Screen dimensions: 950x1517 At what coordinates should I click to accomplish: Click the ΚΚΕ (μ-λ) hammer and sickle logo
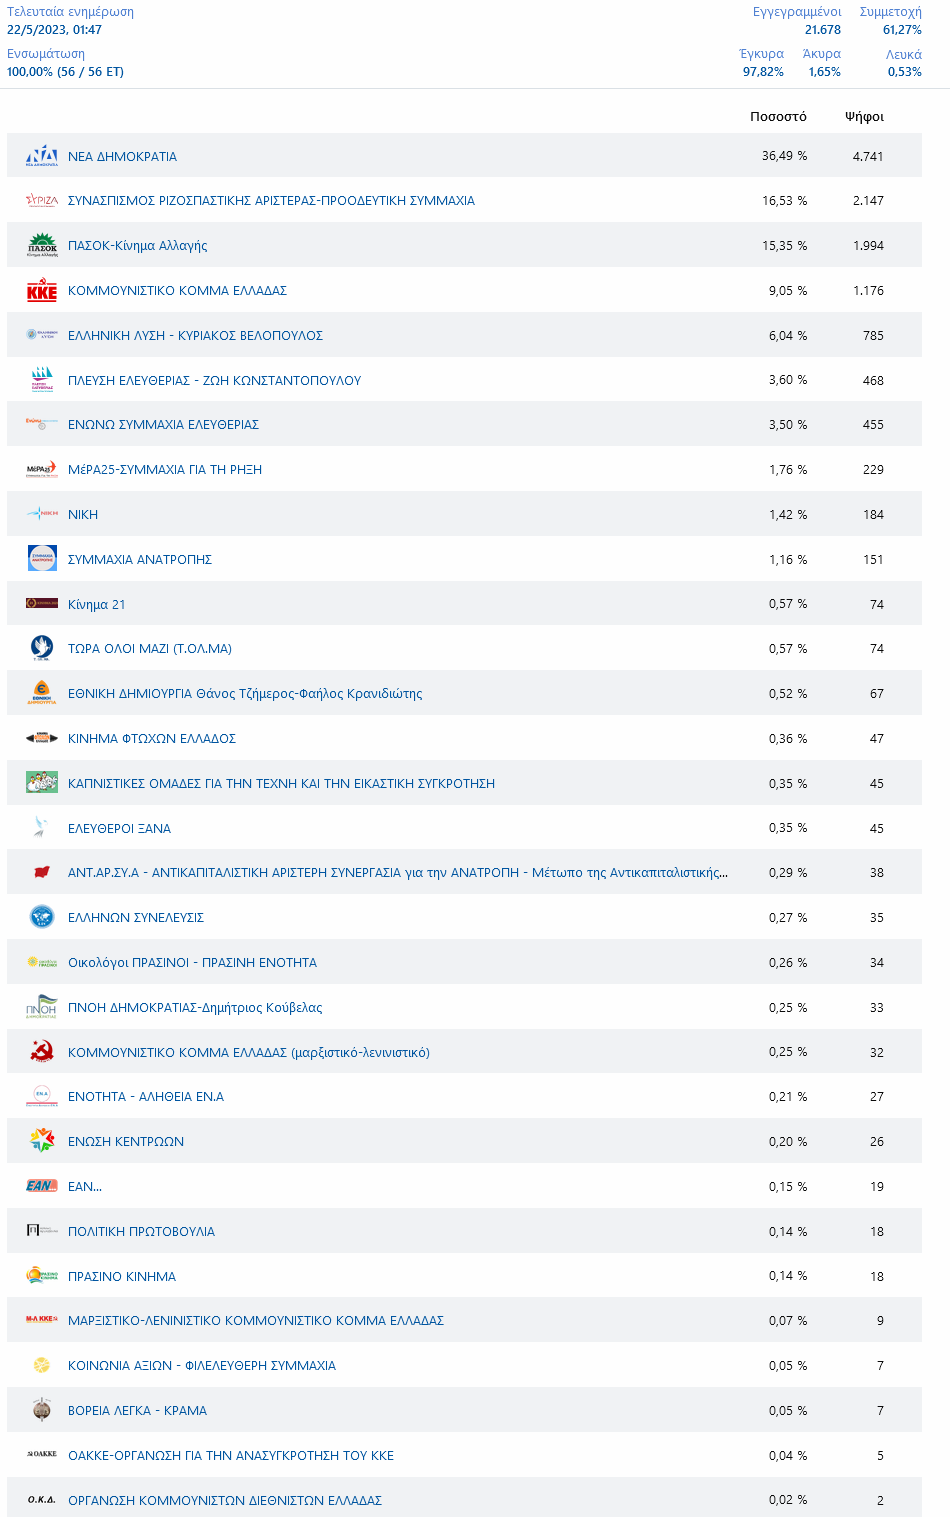42,1052
